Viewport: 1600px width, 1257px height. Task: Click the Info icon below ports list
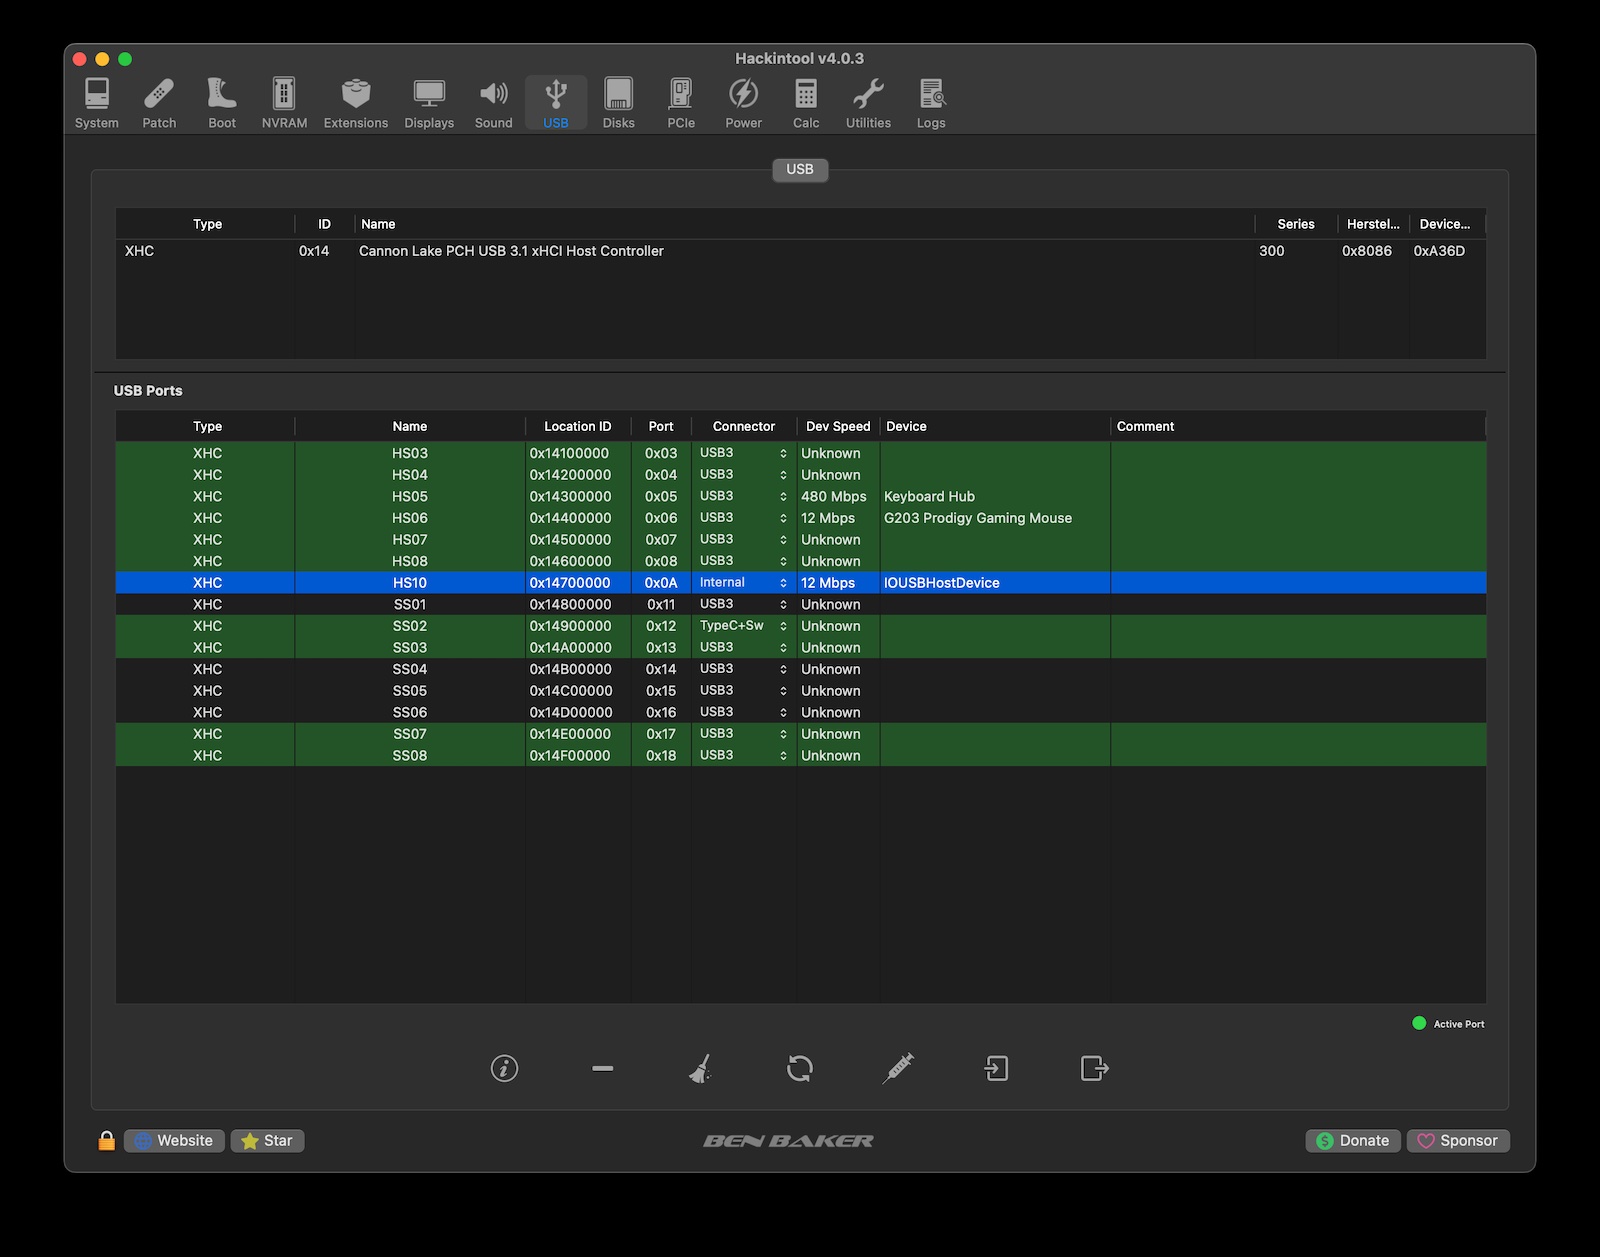(504, 1068)
